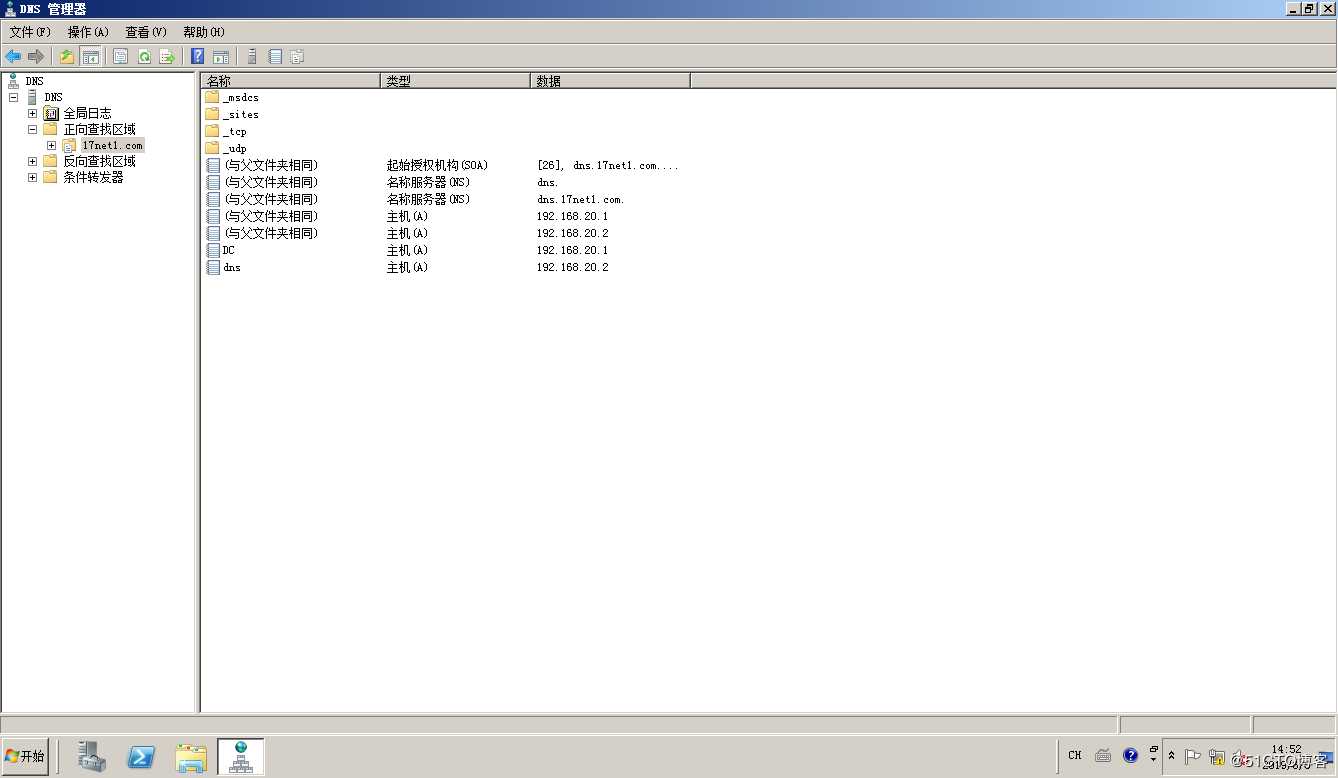Export the record list
Viewport: 1338px width, 778px height.
point(167,57)
